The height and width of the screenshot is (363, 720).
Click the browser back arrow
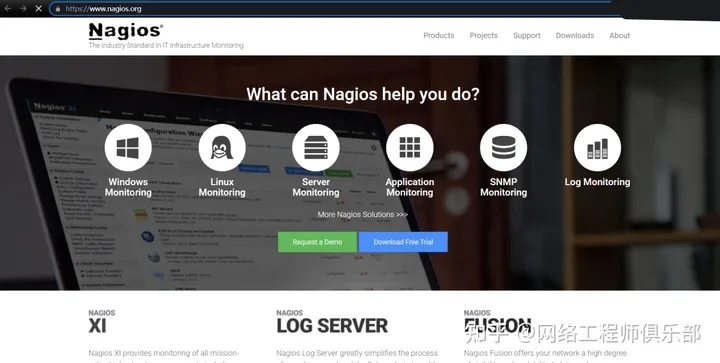tap(8, 9)
